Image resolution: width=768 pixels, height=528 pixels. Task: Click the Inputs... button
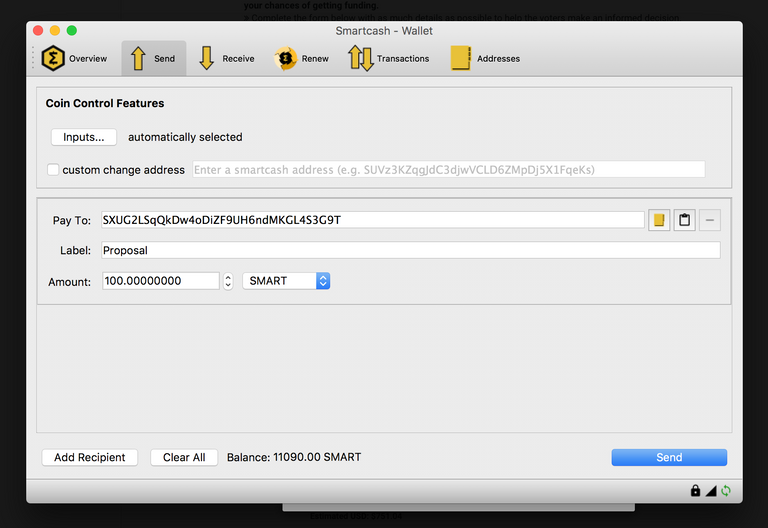[84, 137]
